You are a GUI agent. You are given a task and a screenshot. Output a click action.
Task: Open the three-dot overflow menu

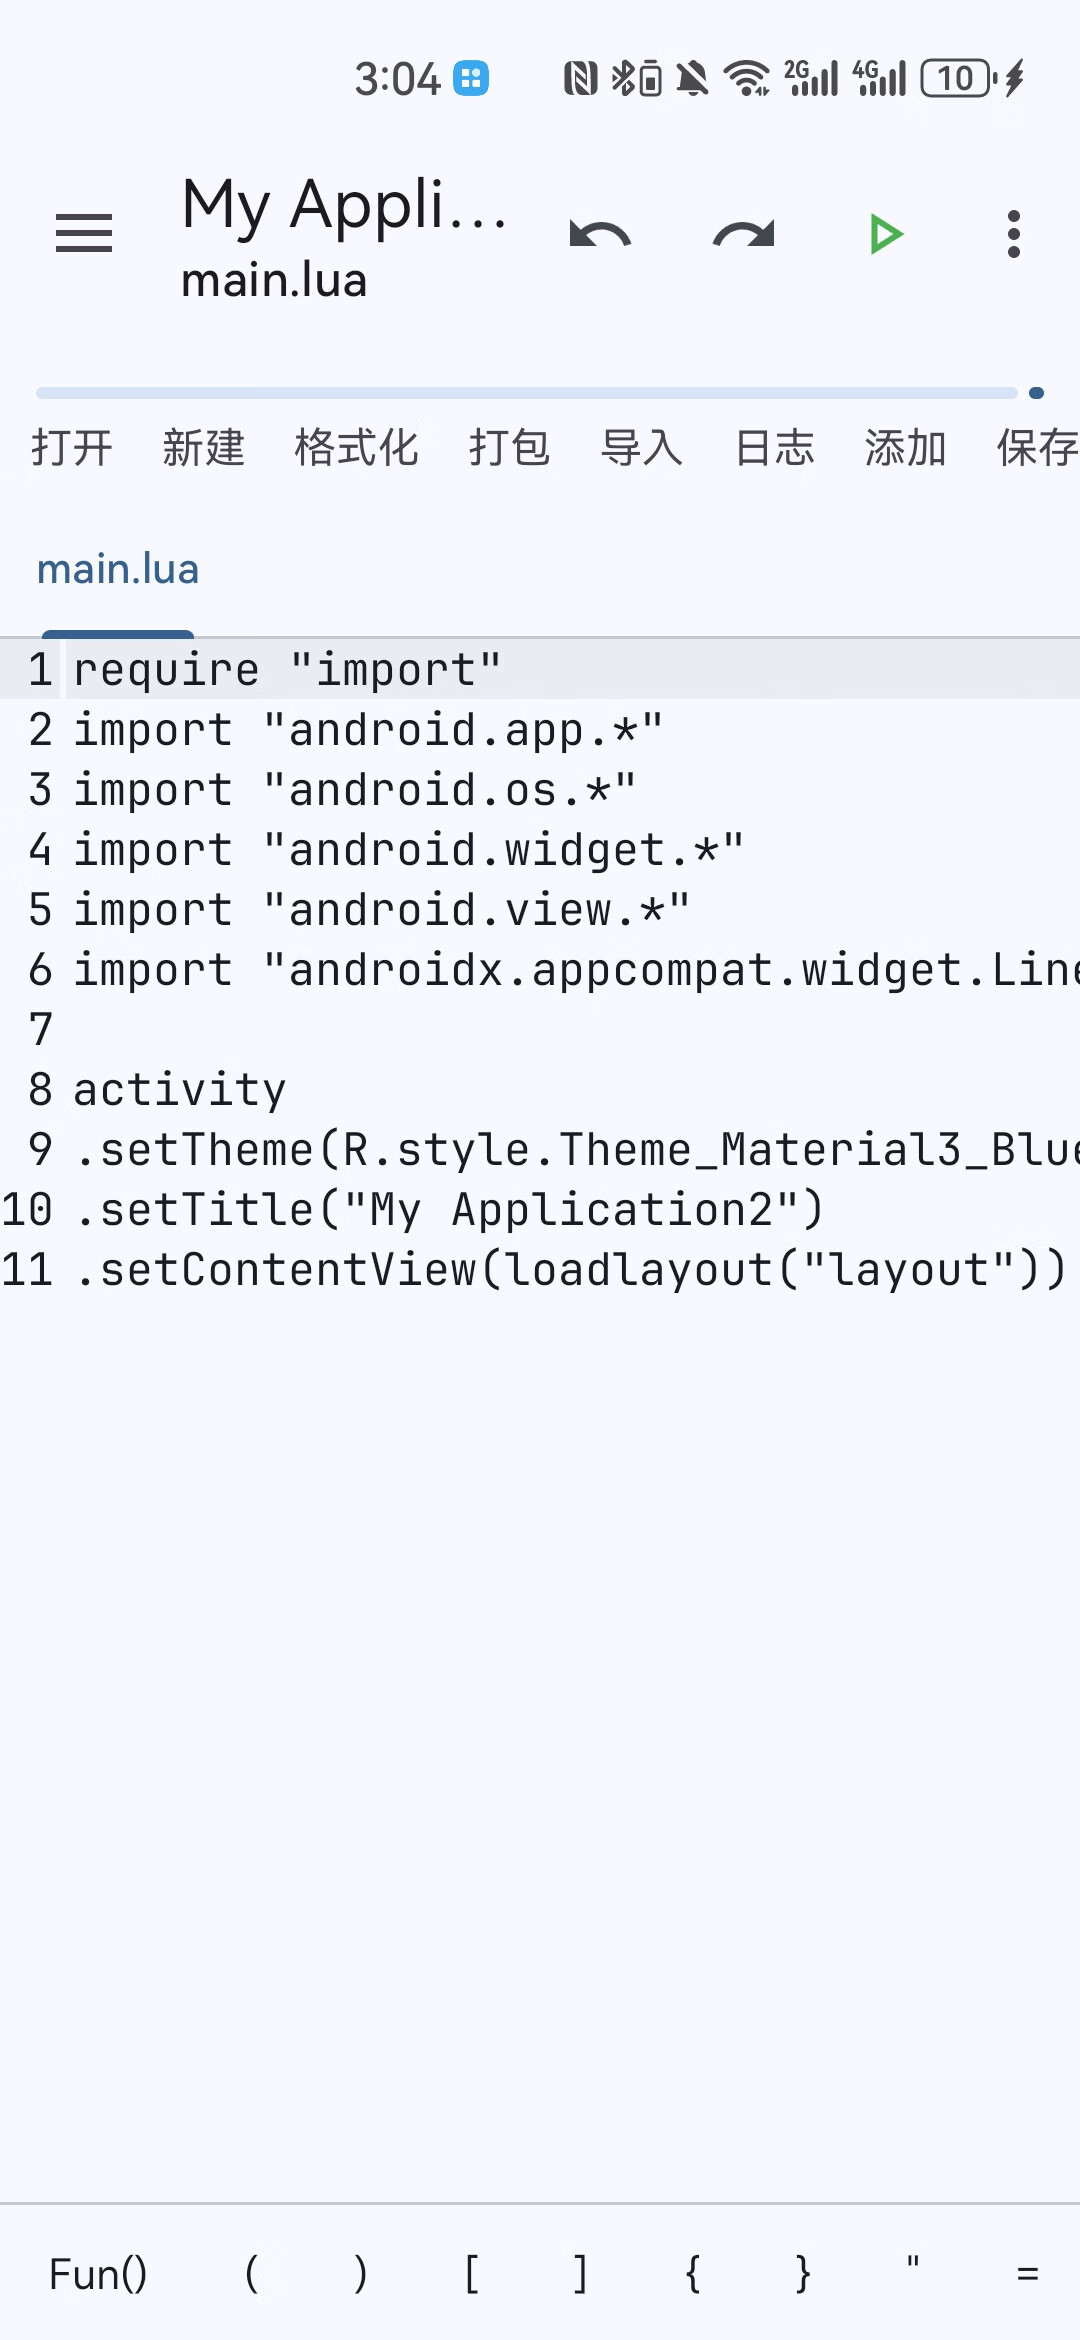[1014, 235]
